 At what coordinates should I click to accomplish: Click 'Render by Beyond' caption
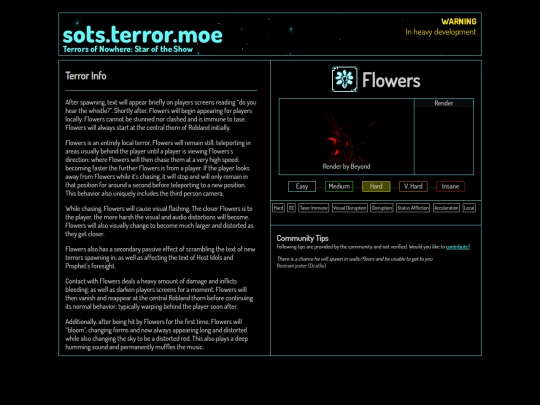346,167
